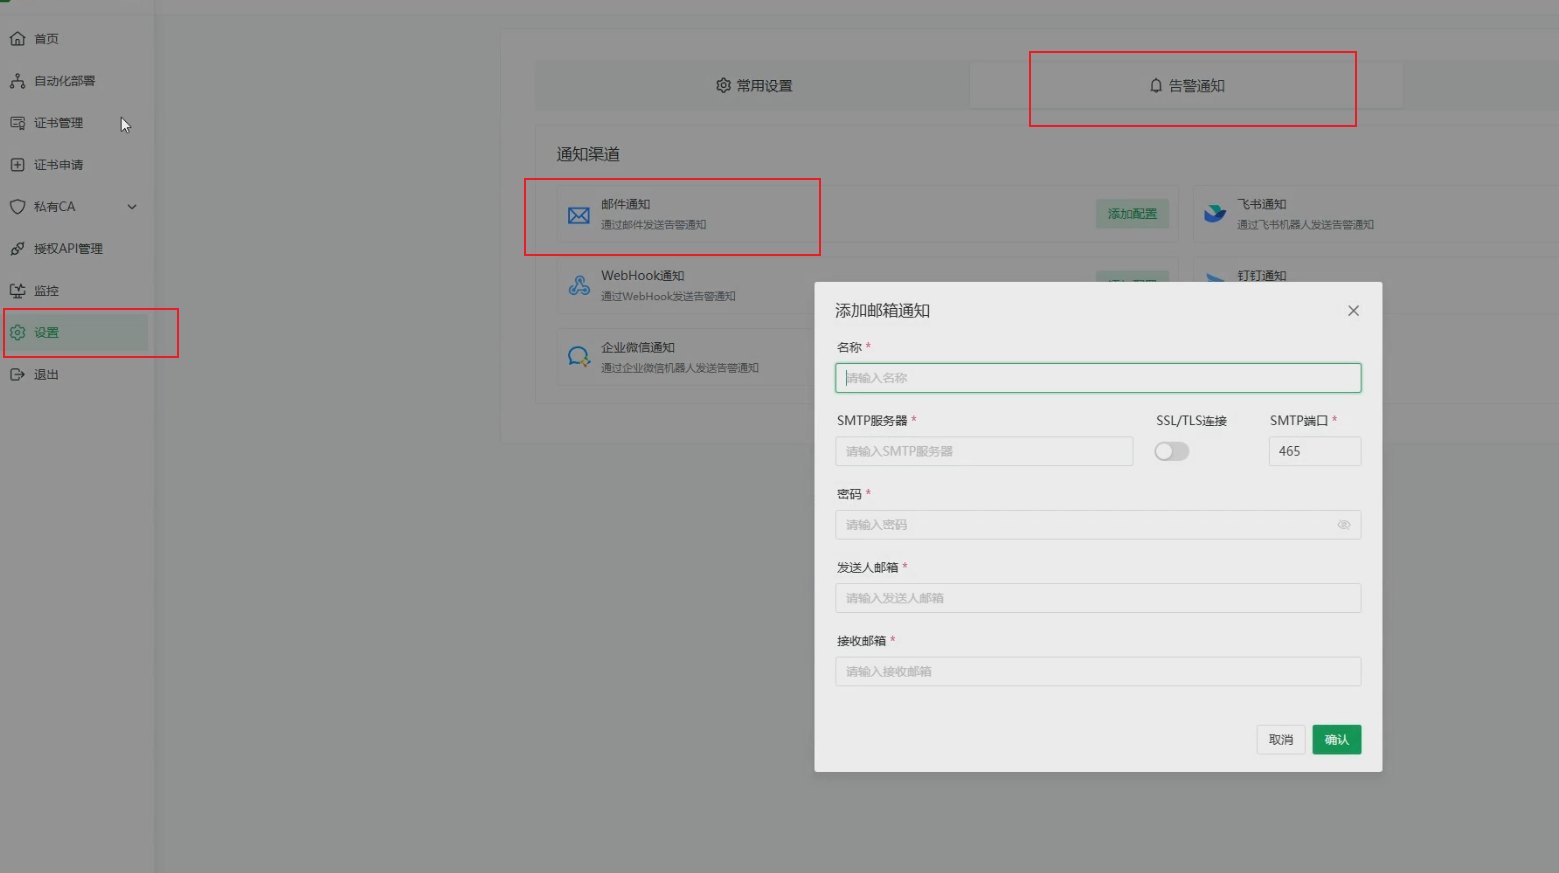Screen dimensions: 1559x873
Task: Click the 添加配置 button for email
Action: coord(1131,213)
